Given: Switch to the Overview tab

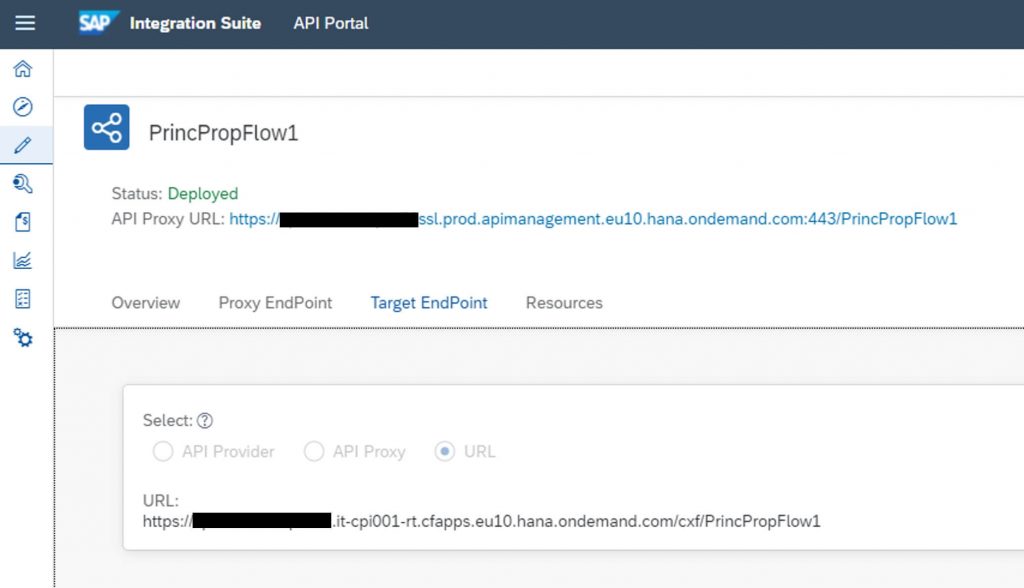Looking at the screenshot, I should point(146,303).
